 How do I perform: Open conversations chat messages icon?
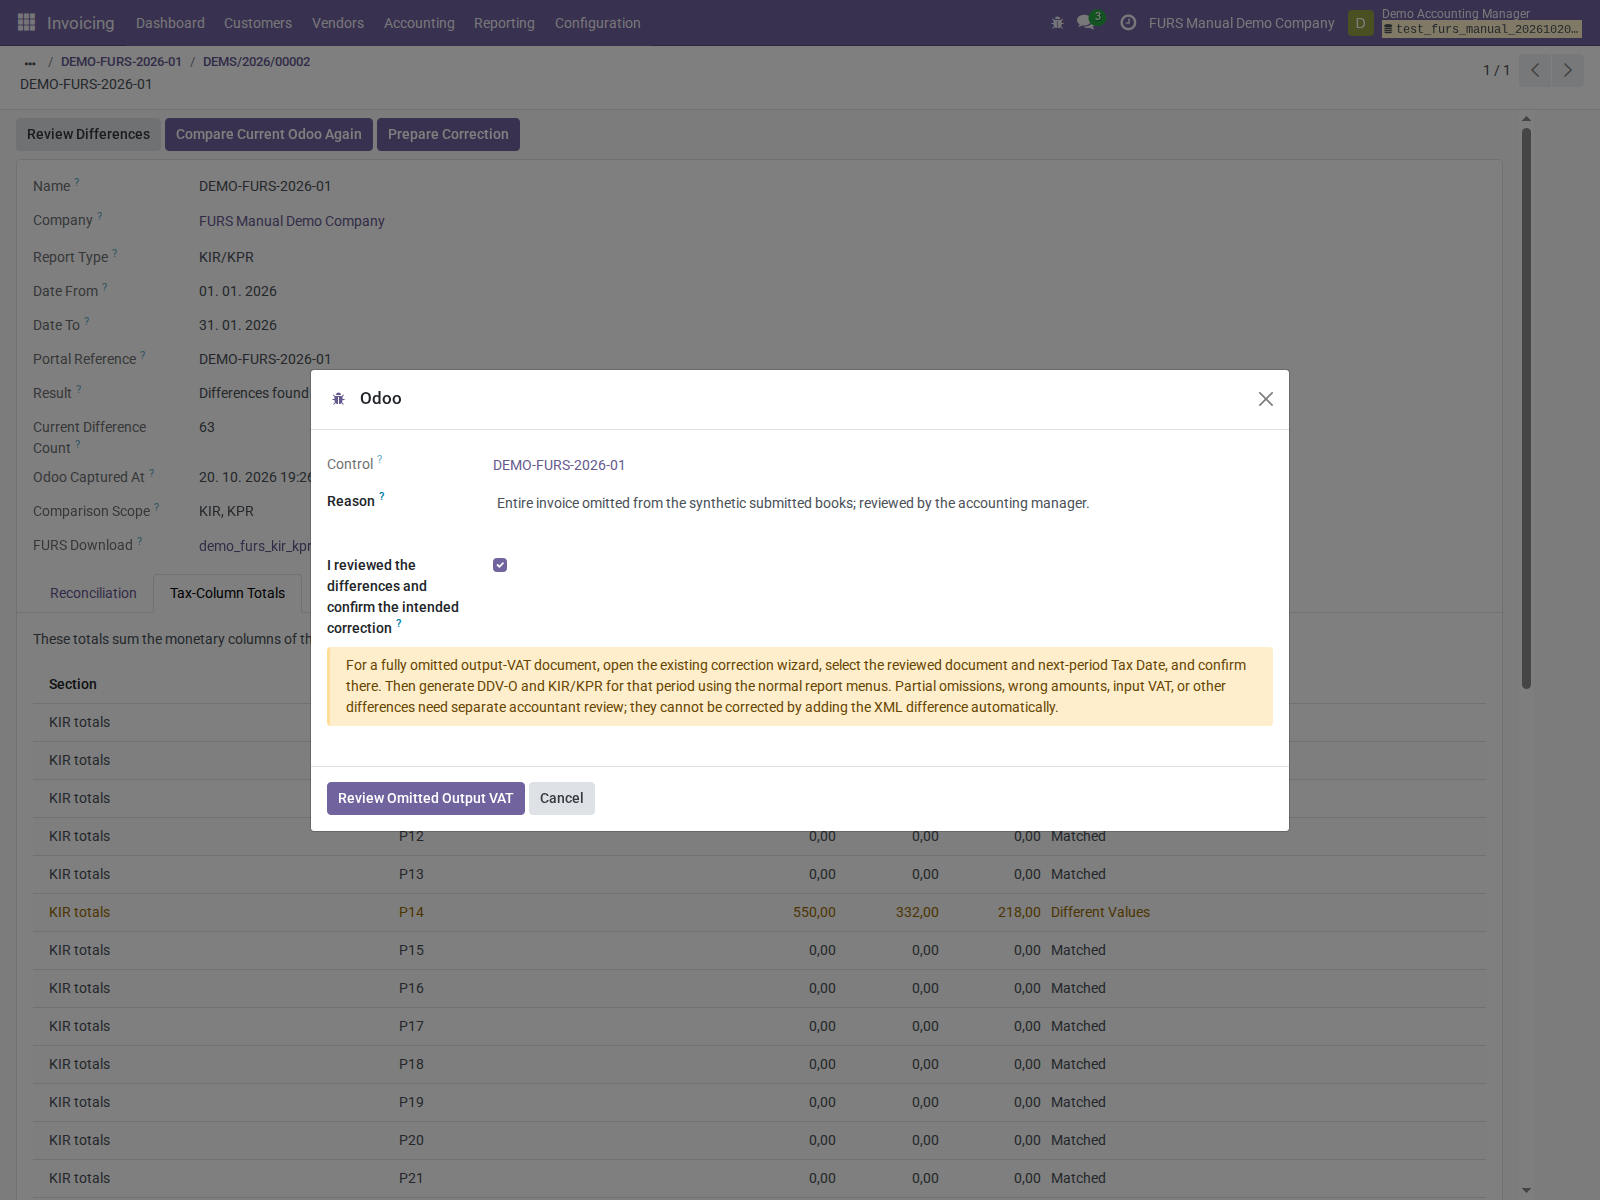pos(1086,22)
